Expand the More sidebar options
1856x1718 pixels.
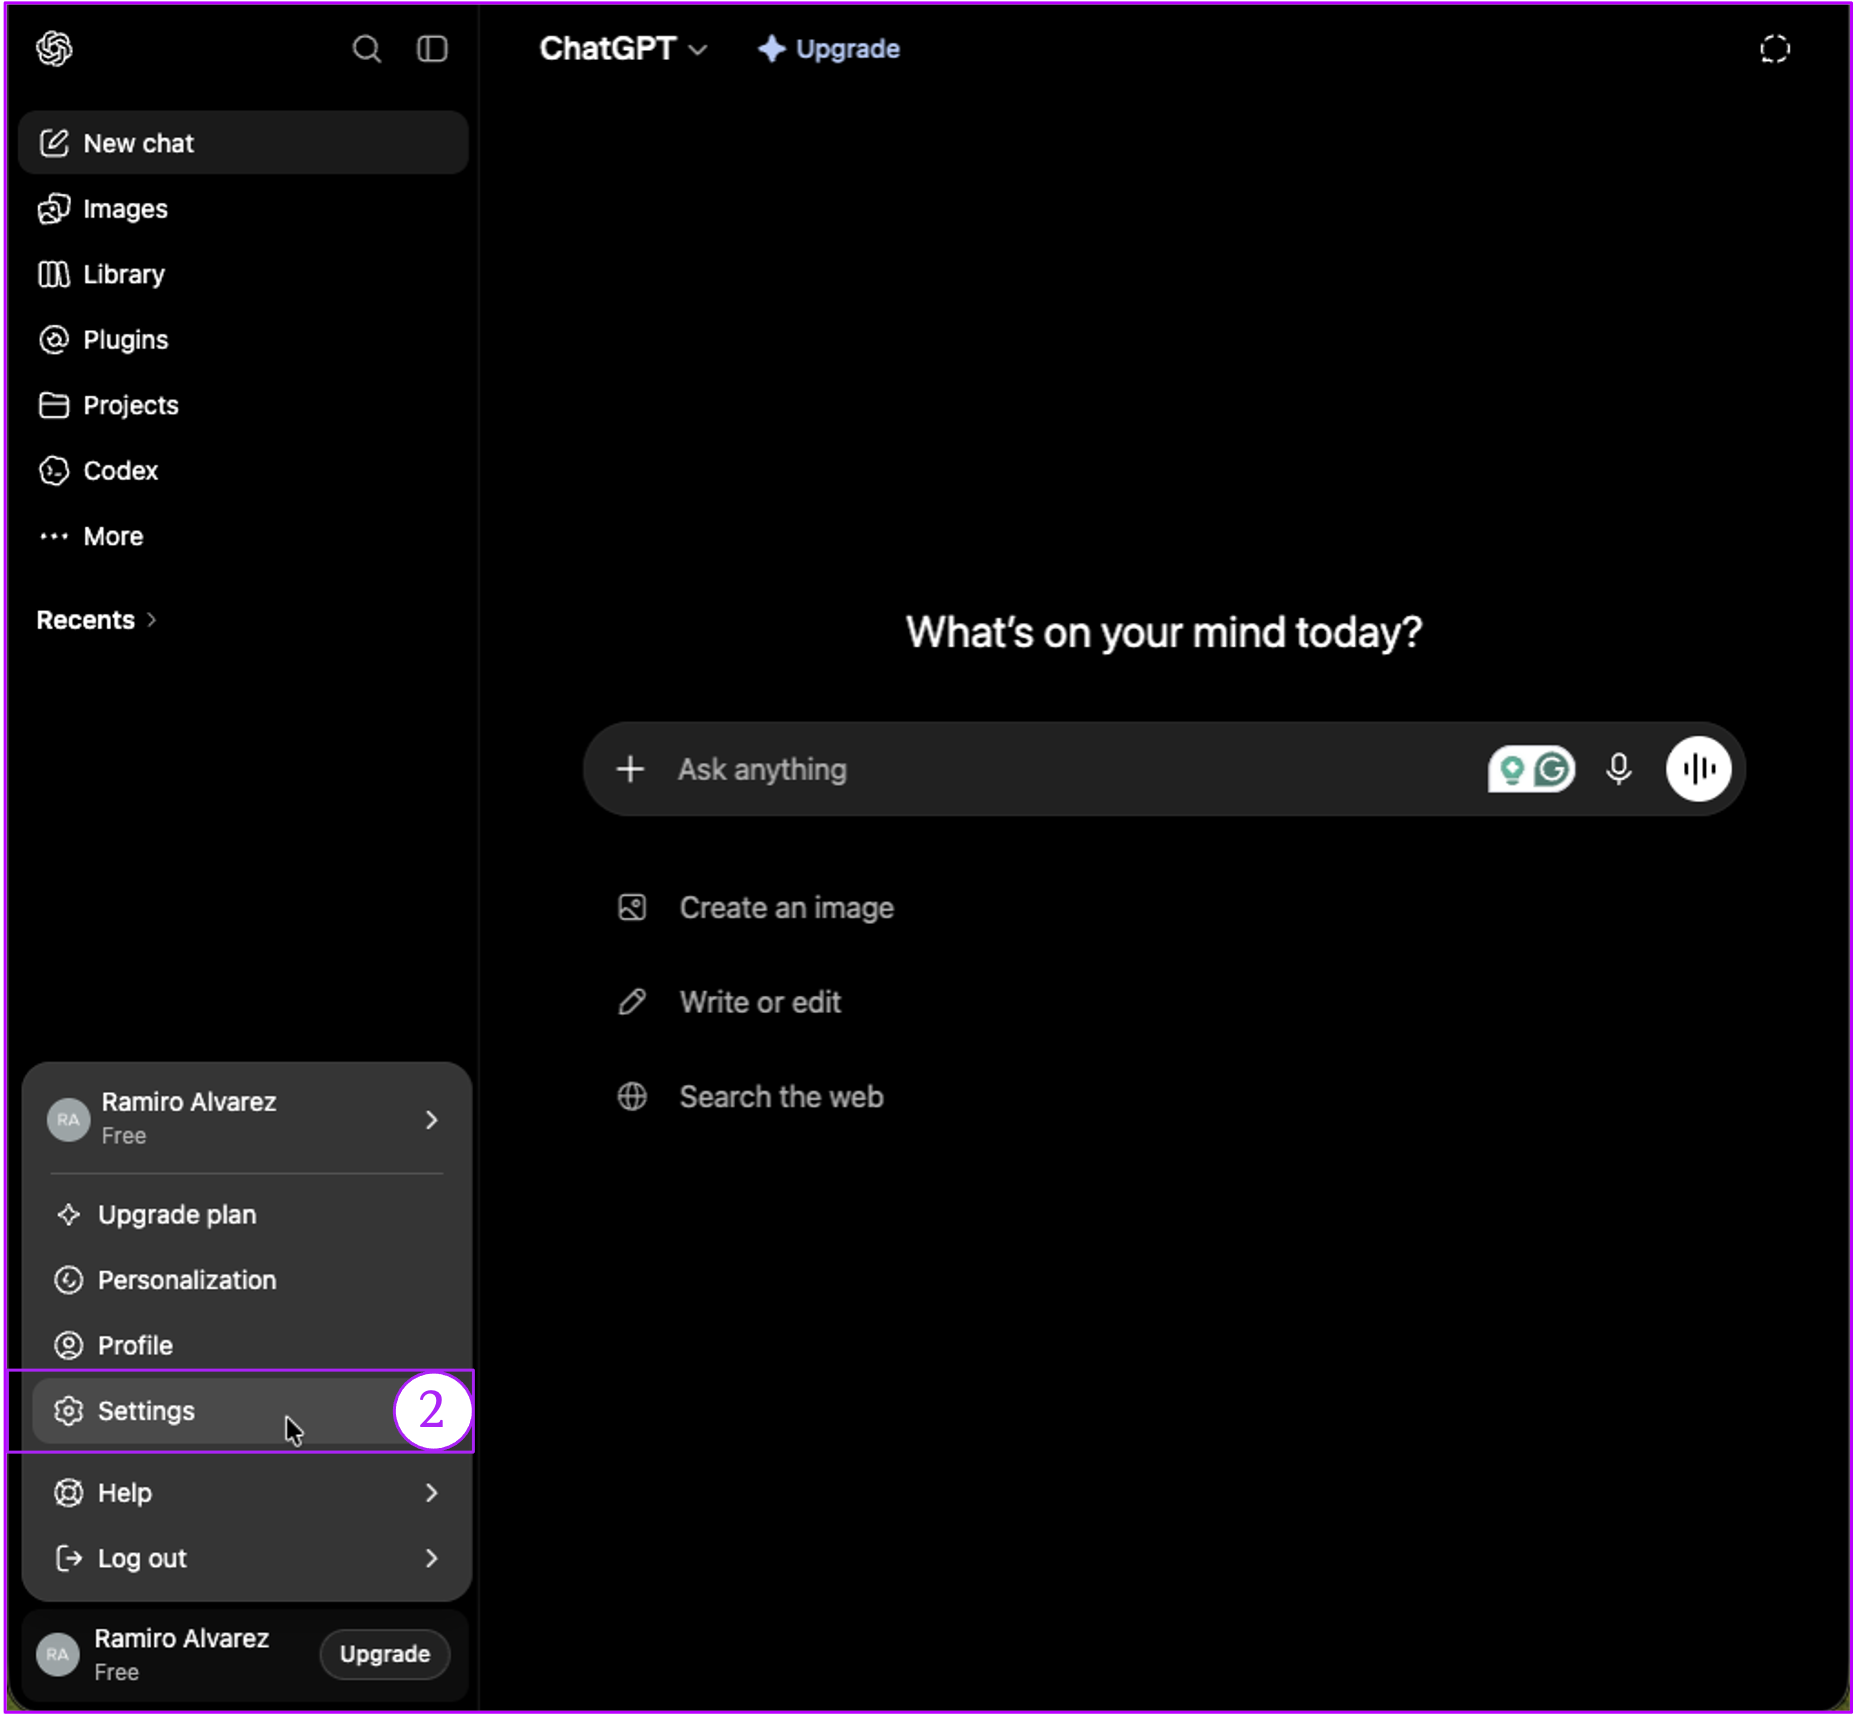243,536
